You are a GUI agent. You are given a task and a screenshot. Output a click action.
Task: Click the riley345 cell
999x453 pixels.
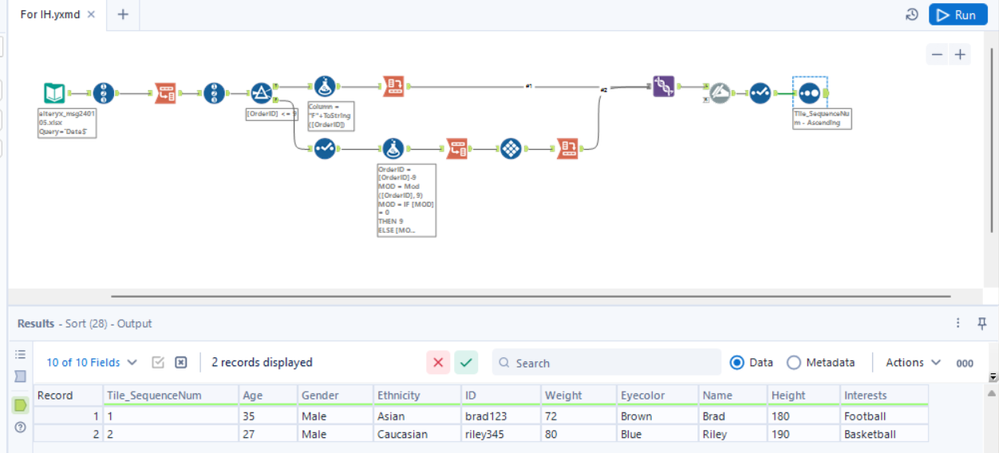[501, 434]
